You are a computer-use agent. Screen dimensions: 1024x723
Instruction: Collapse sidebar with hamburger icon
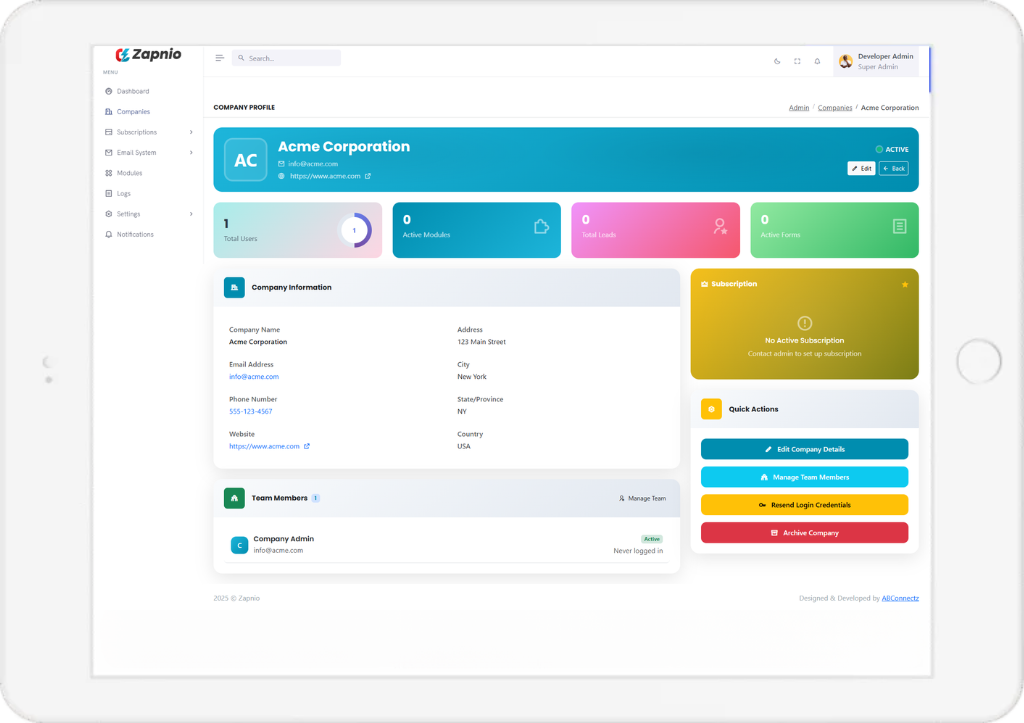tap(220, 58)
